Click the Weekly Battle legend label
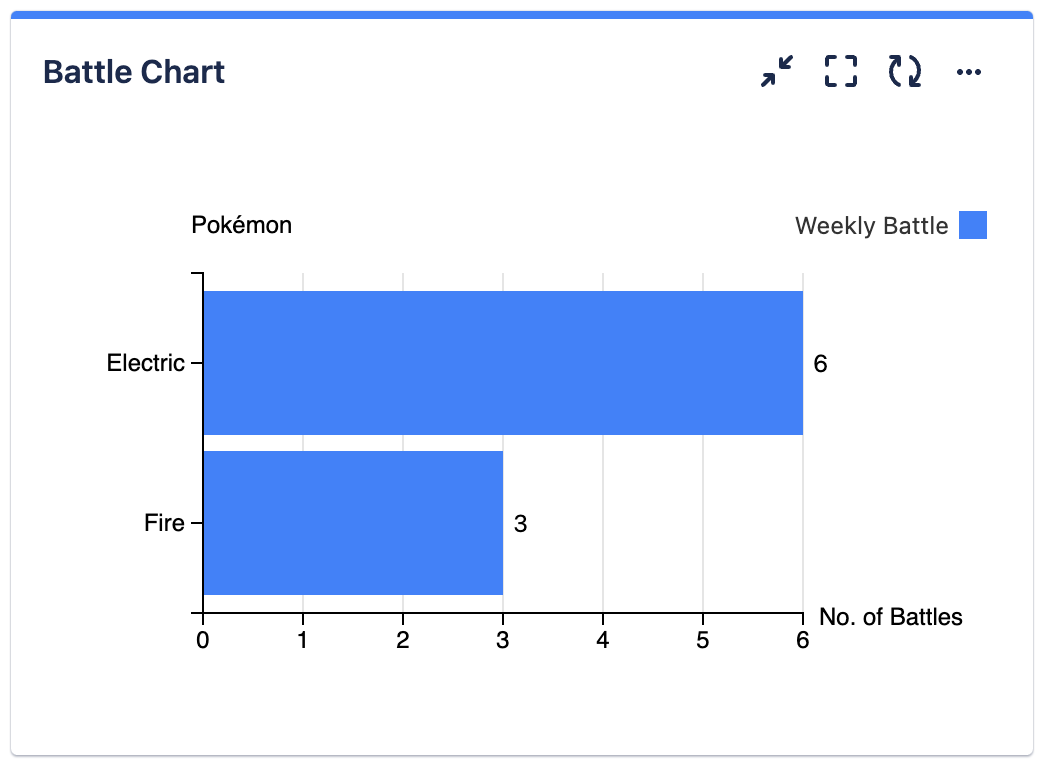 click(871, 225)
